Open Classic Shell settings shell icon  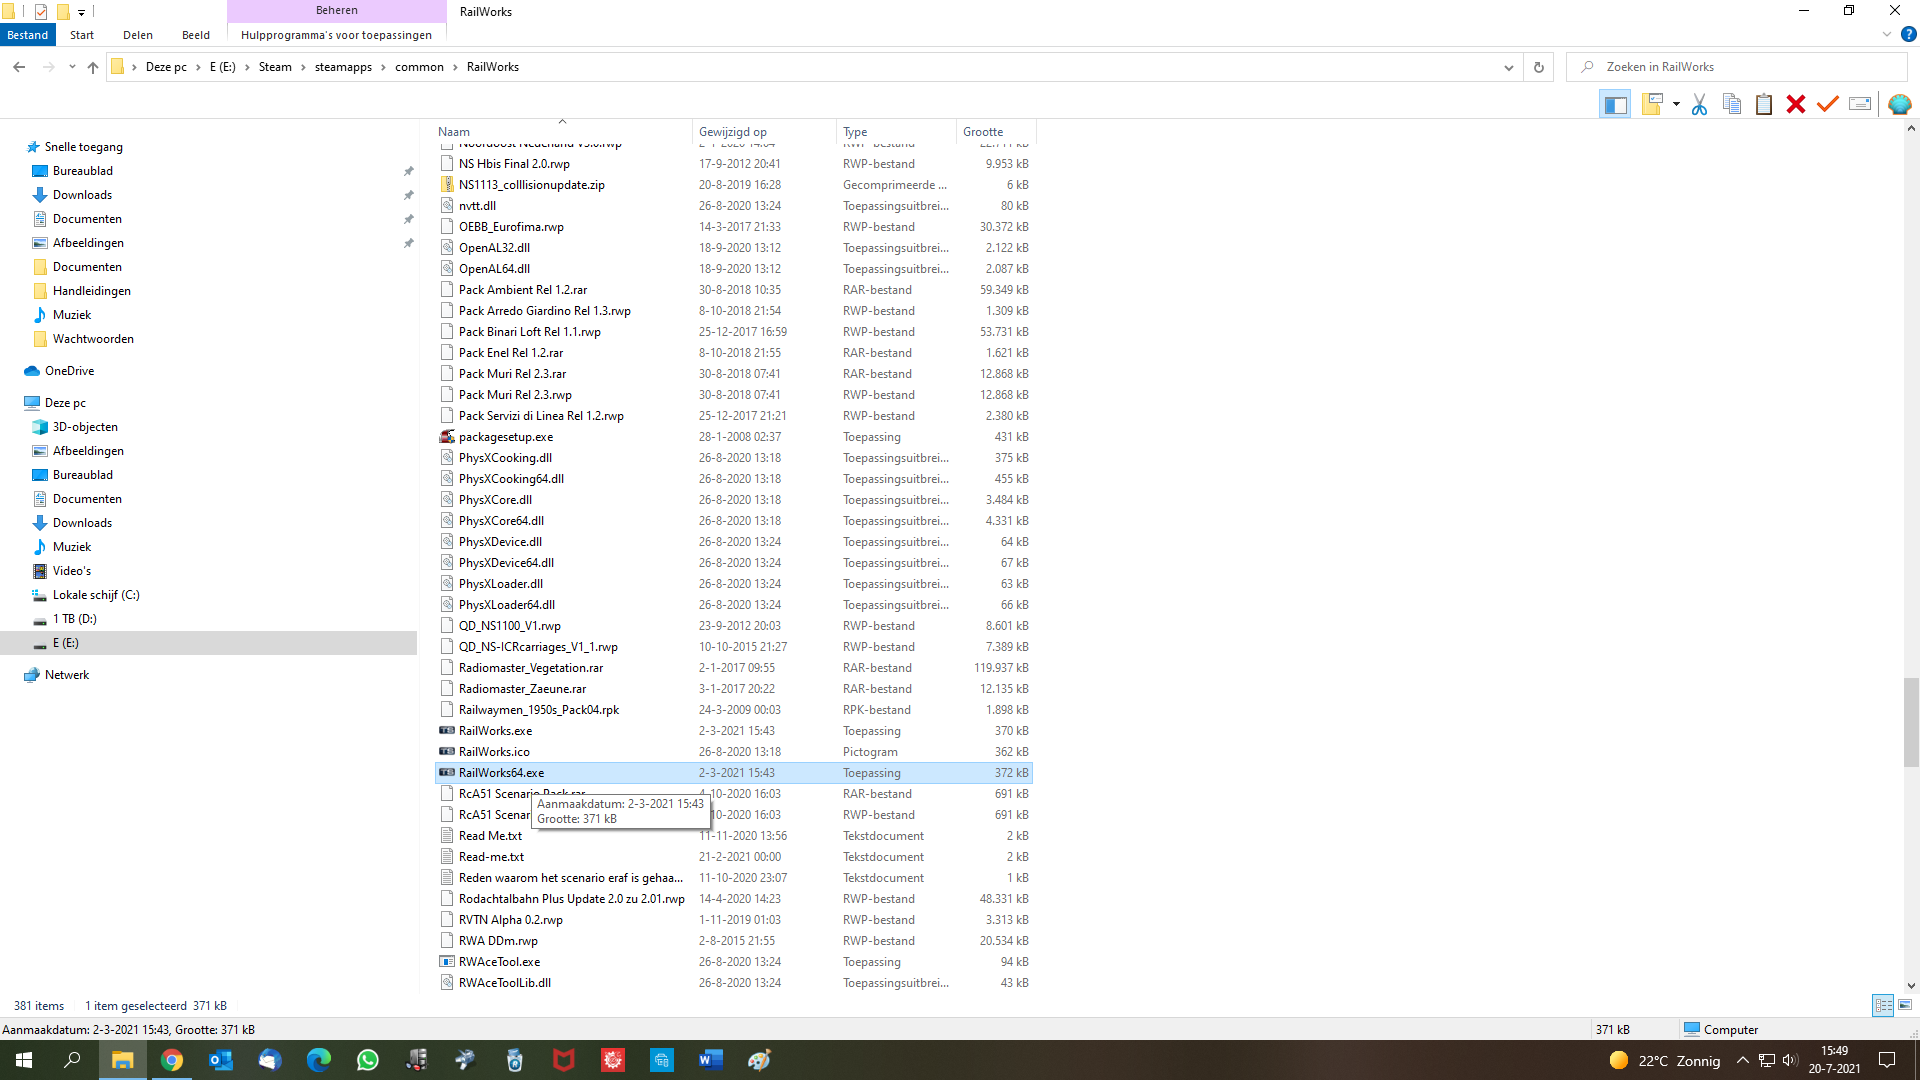click(1900, 104)
